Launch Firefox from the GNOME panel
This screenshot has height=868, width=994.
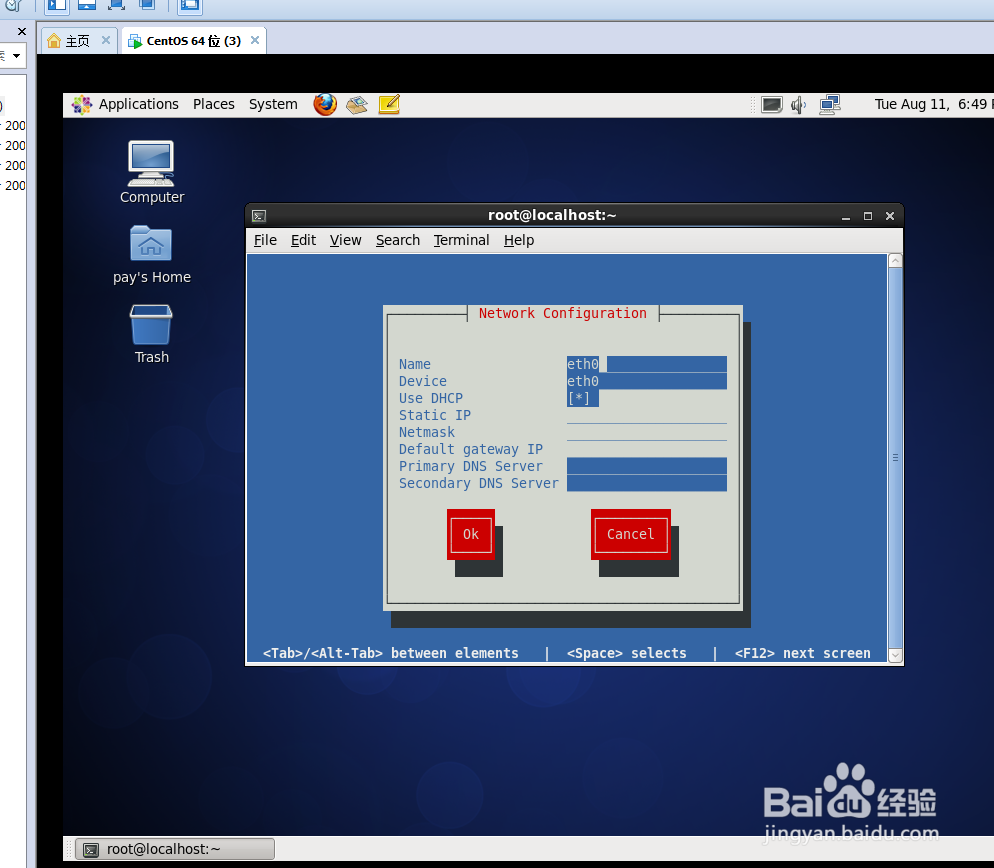[x=324, y=104]
